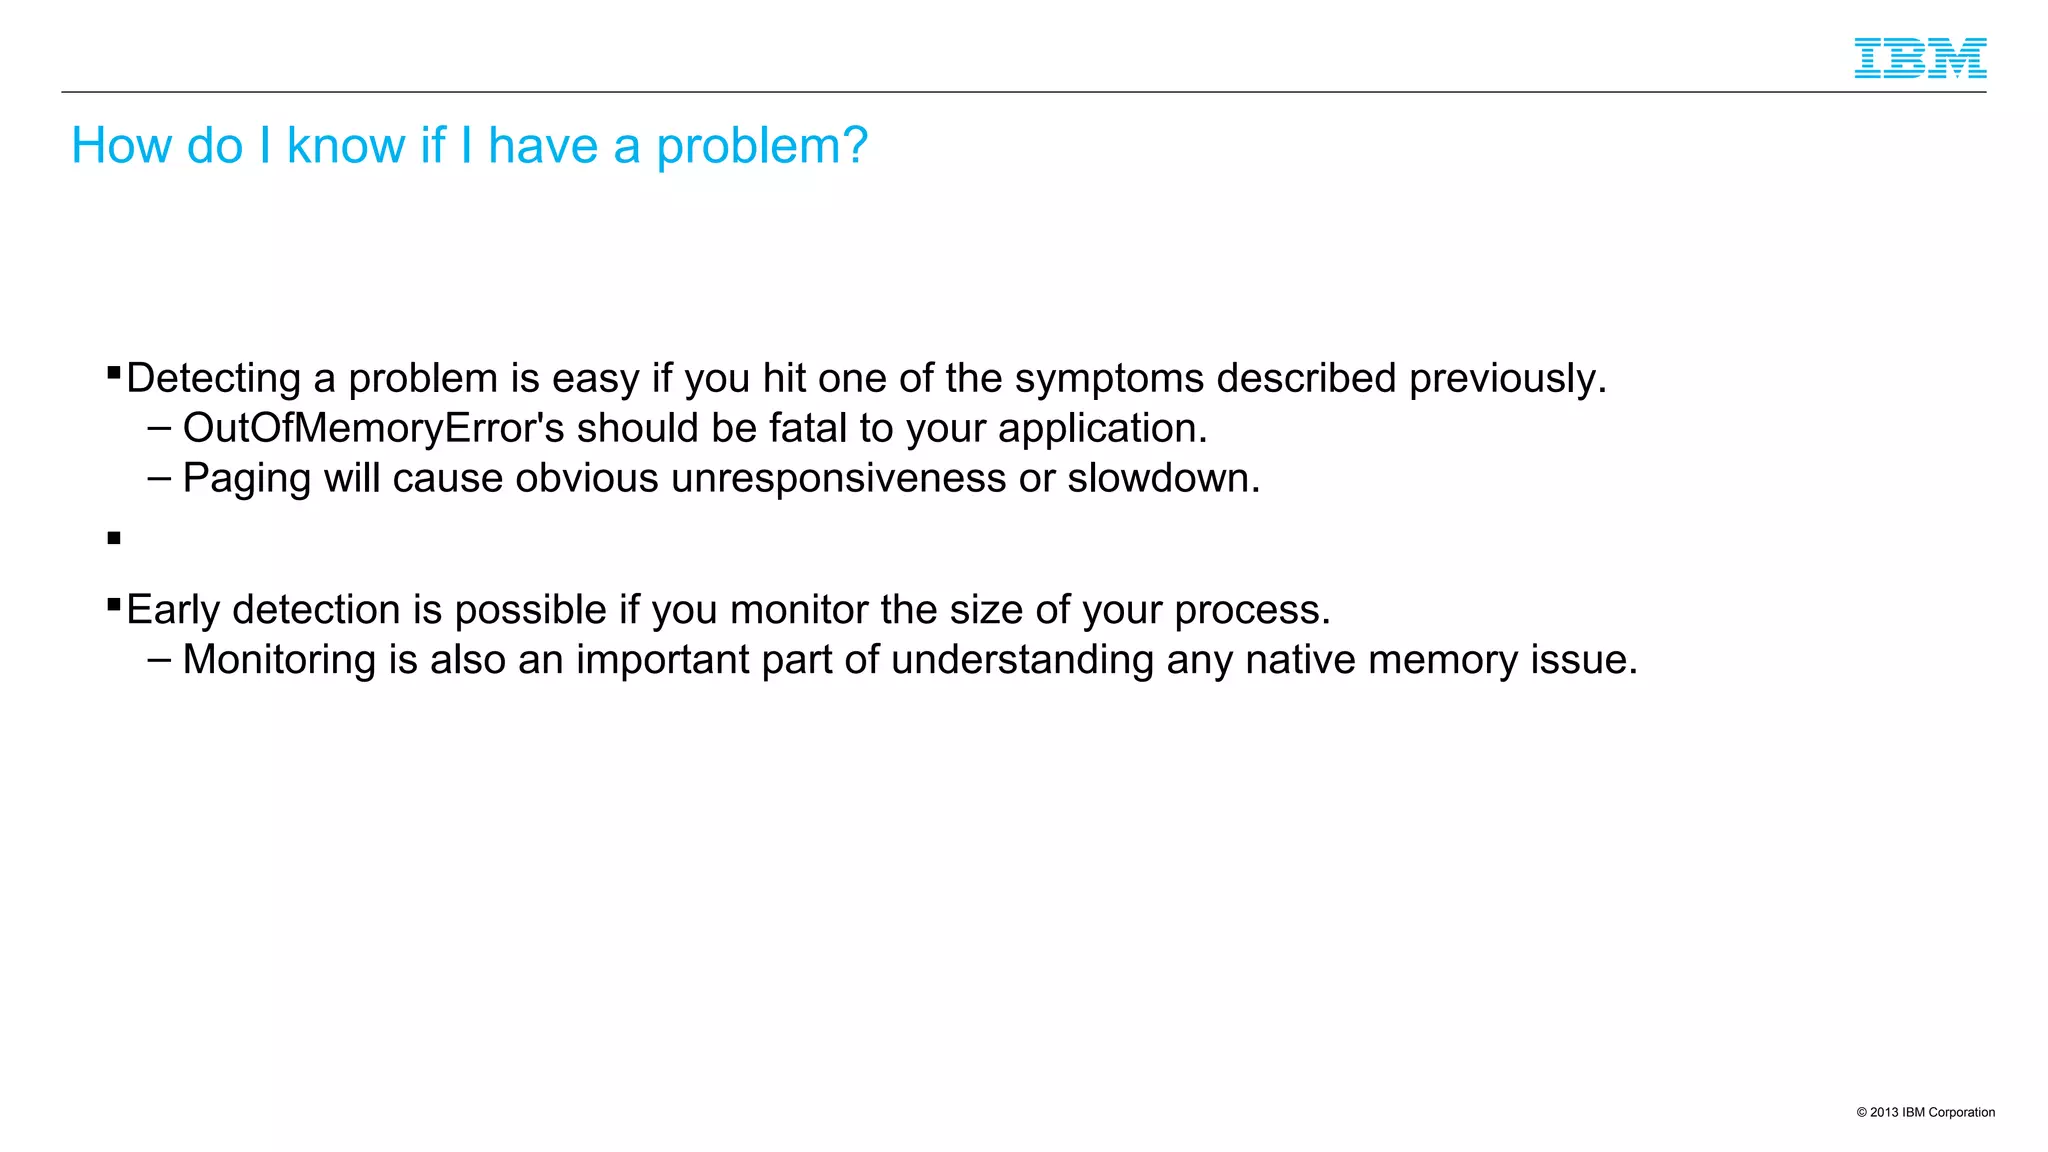Click the phrase 'symptoms described previously'
Screen dimensions: 2048x1152
pyautogui.click(x=1309, y=379)
